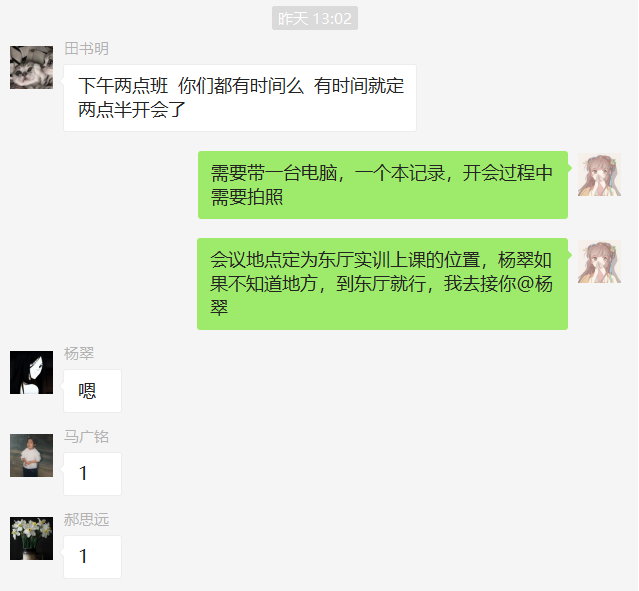Click my avatar beside the laptop message
Viewport: 639px width, 591px height.
[x=599, y=174]
